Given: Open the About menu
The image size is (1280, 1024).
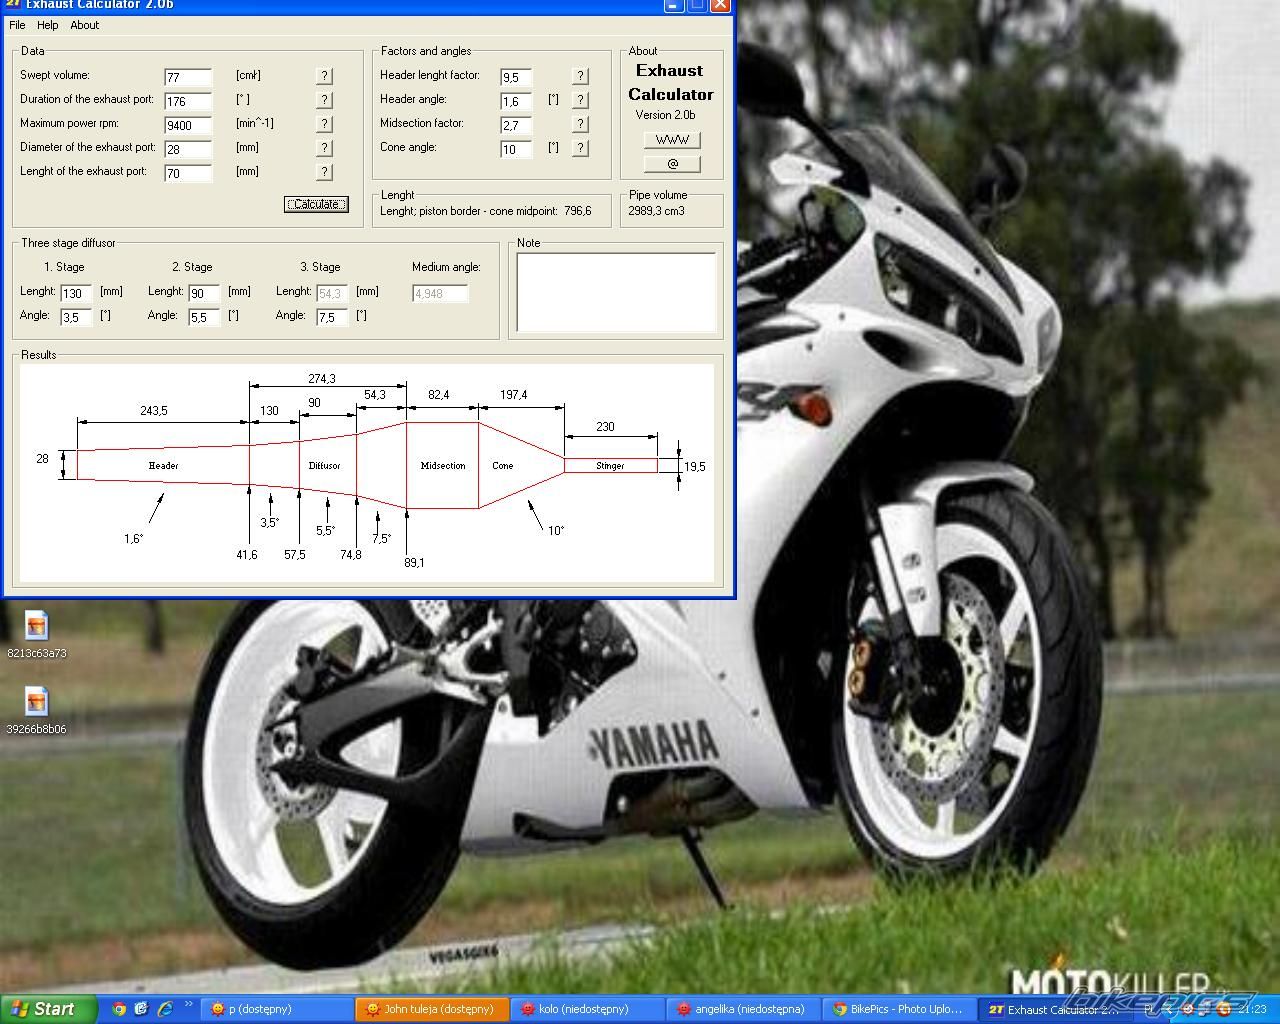Looking at the screenshot, I should pyautogui.click(x=84, y=25).
